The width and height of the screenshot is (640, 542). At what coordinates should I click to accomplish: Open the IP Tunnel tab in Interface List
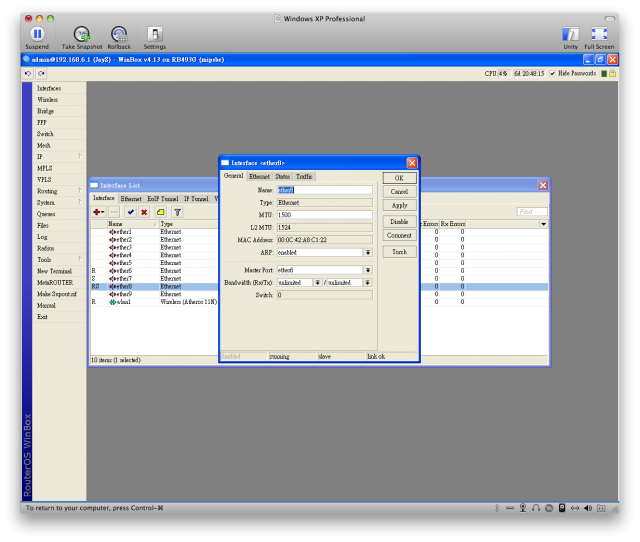pyautogui.click(x=196, y=199)
